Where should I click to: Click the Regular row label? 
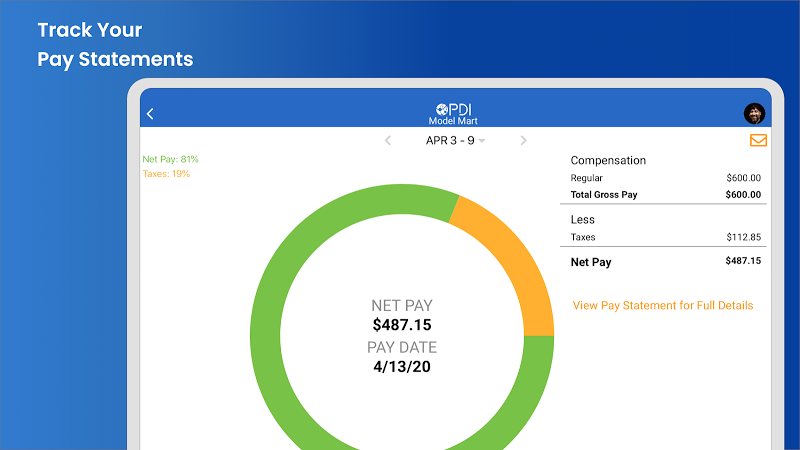pos(587,178)
